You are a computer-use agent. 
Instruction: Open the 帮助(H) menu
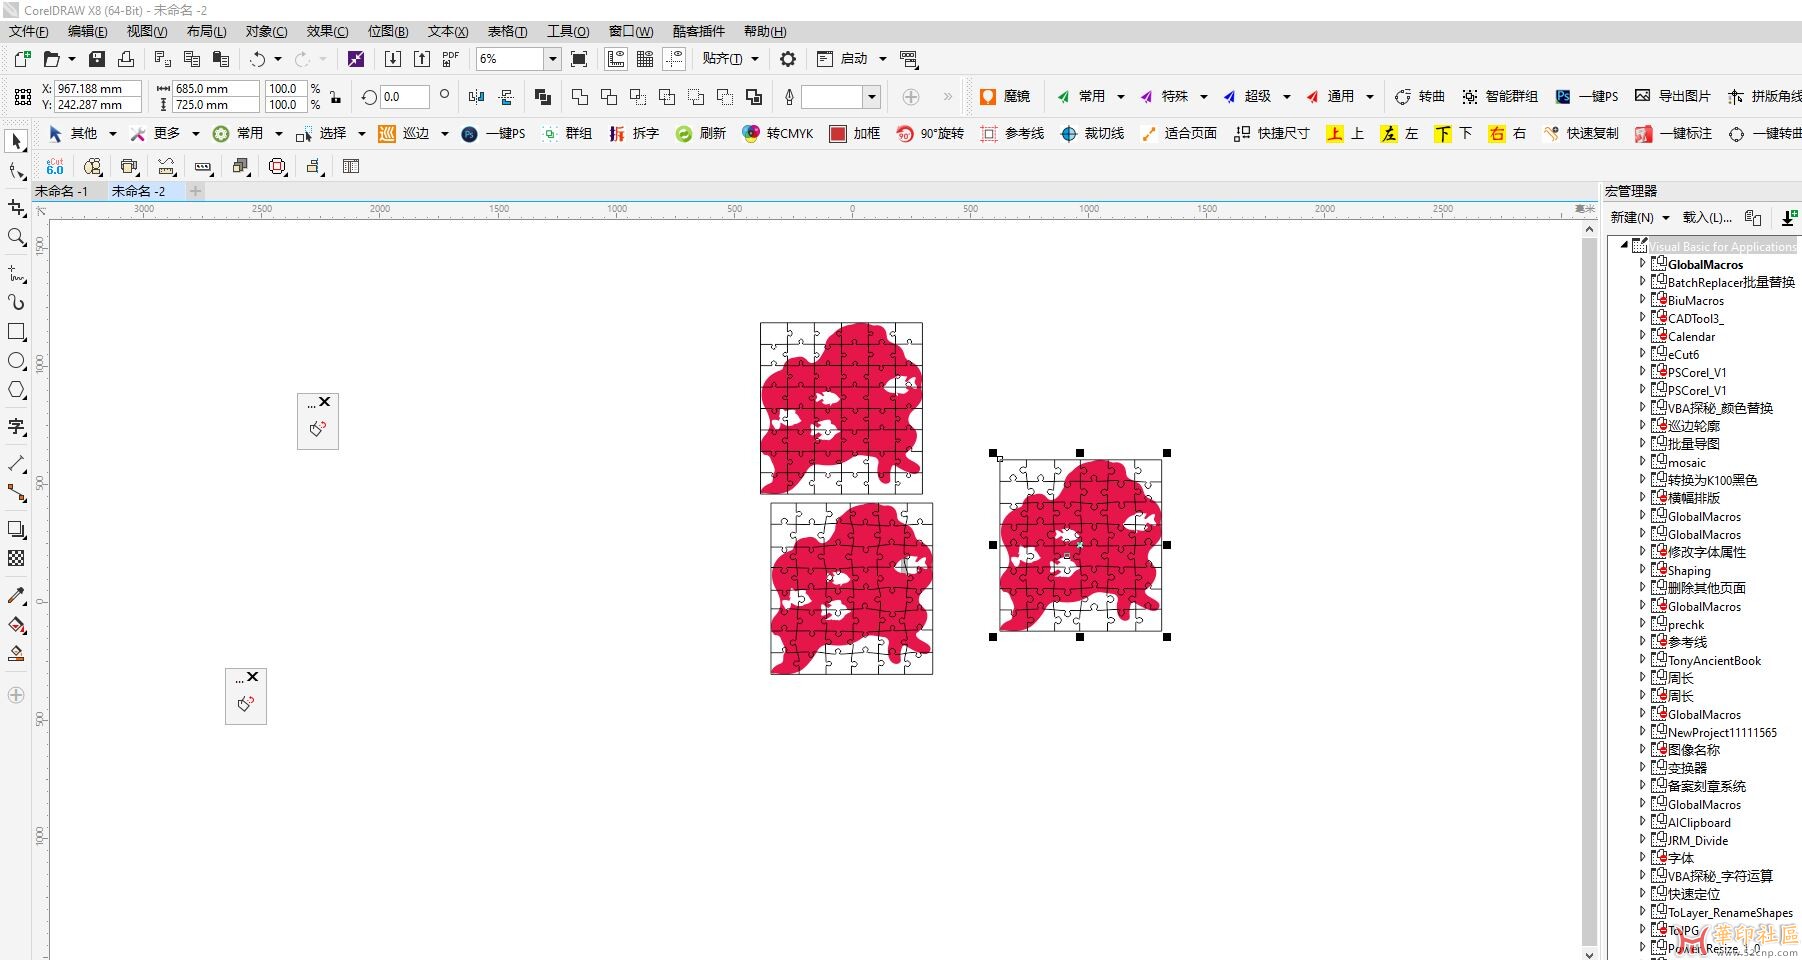(x=765, y=31)
